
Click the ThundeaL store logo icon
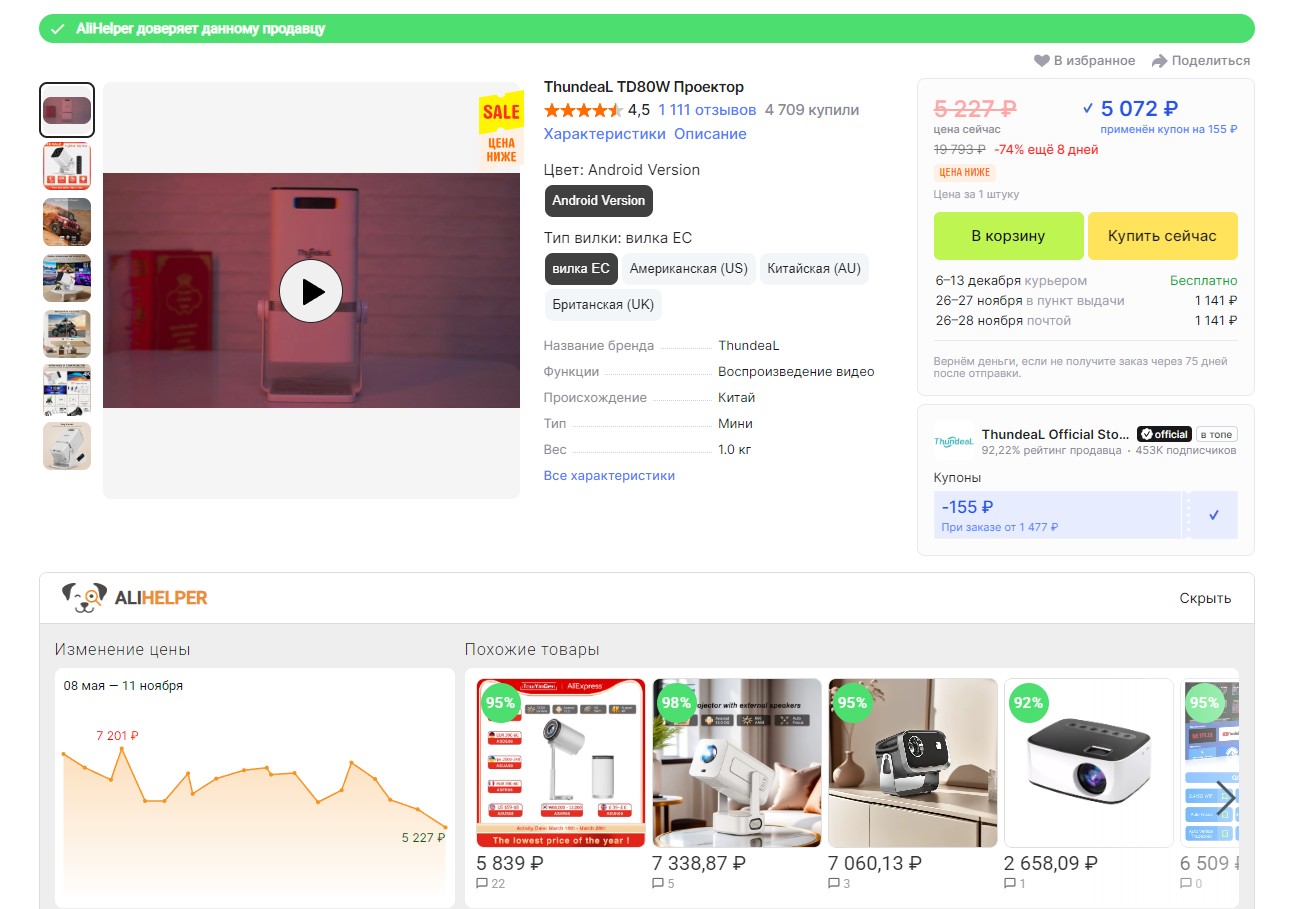[953, 441]
